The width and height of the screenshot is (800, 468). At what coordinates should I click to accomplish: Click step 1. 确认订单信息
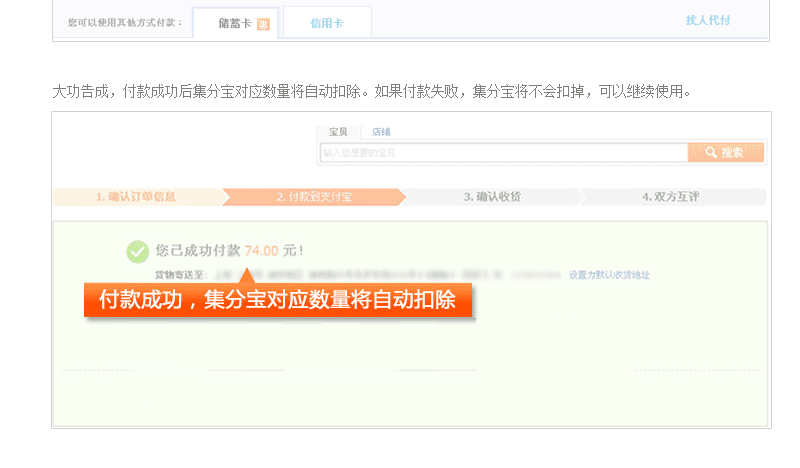(137, 197)
